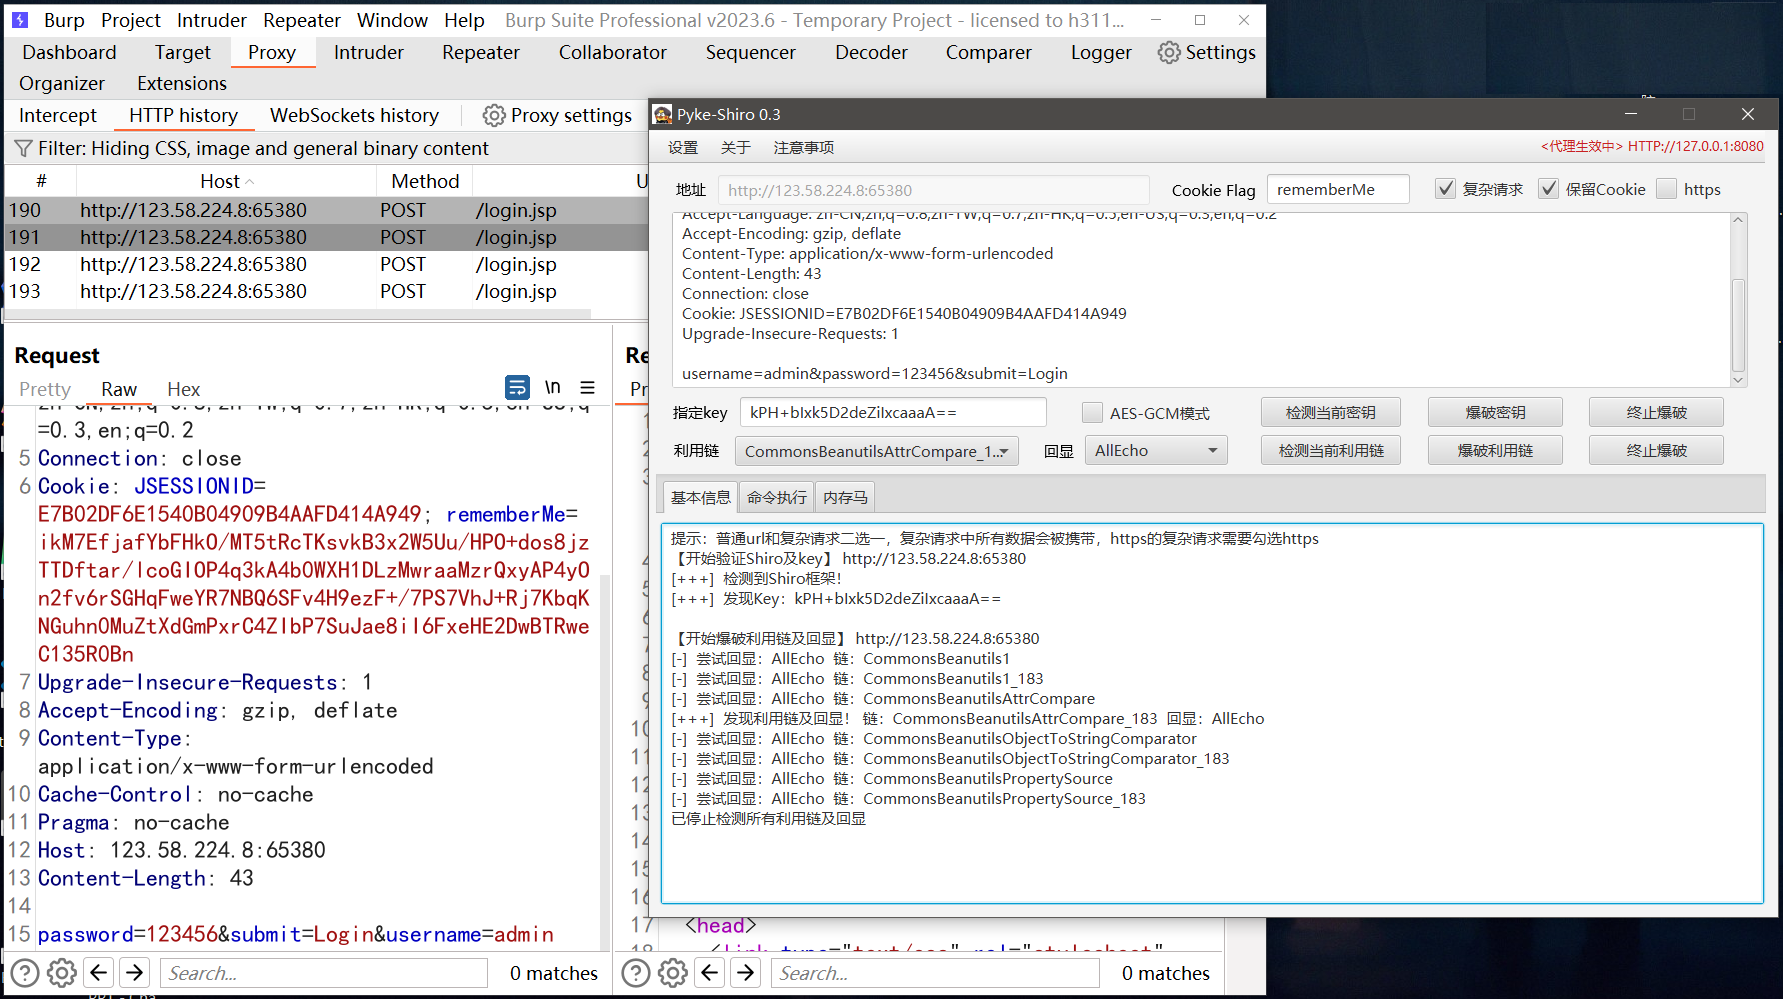Open the Help menu in Burp
The width and height of the screenshot is (1783, 999).
pyautogui.click(x=464, y=20)
